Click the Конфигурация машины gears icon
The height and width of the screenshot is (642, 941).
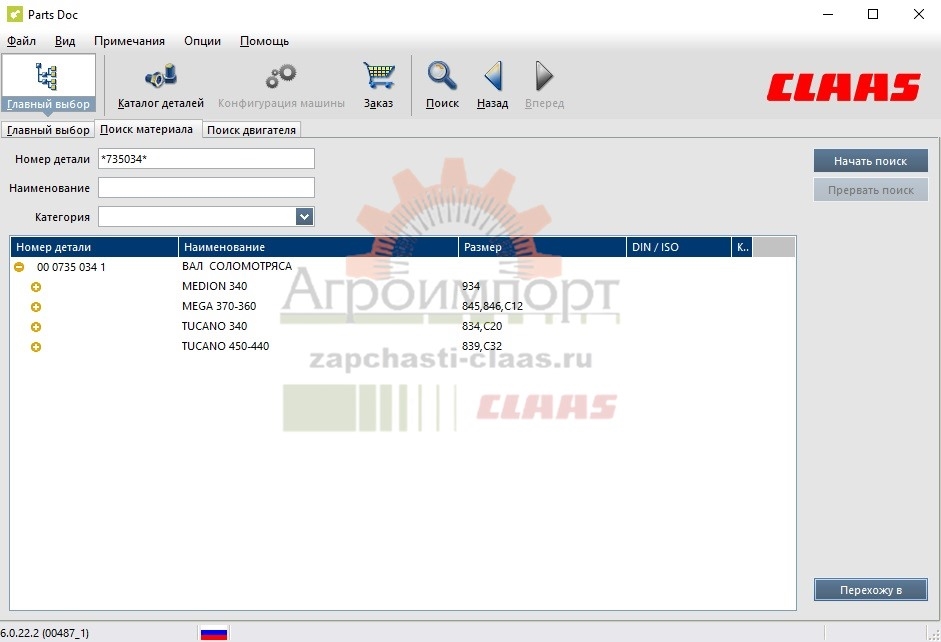coord(281,76)
